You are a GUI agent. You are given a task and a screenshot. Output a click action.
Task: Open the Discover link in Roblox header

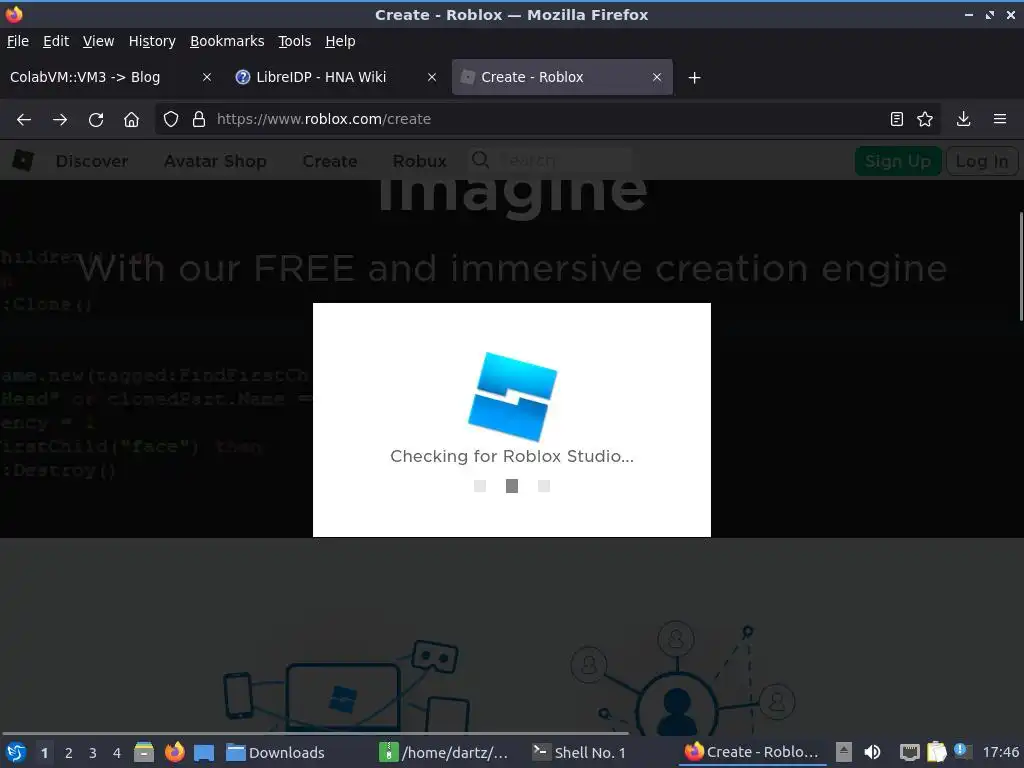coord(91,161)
